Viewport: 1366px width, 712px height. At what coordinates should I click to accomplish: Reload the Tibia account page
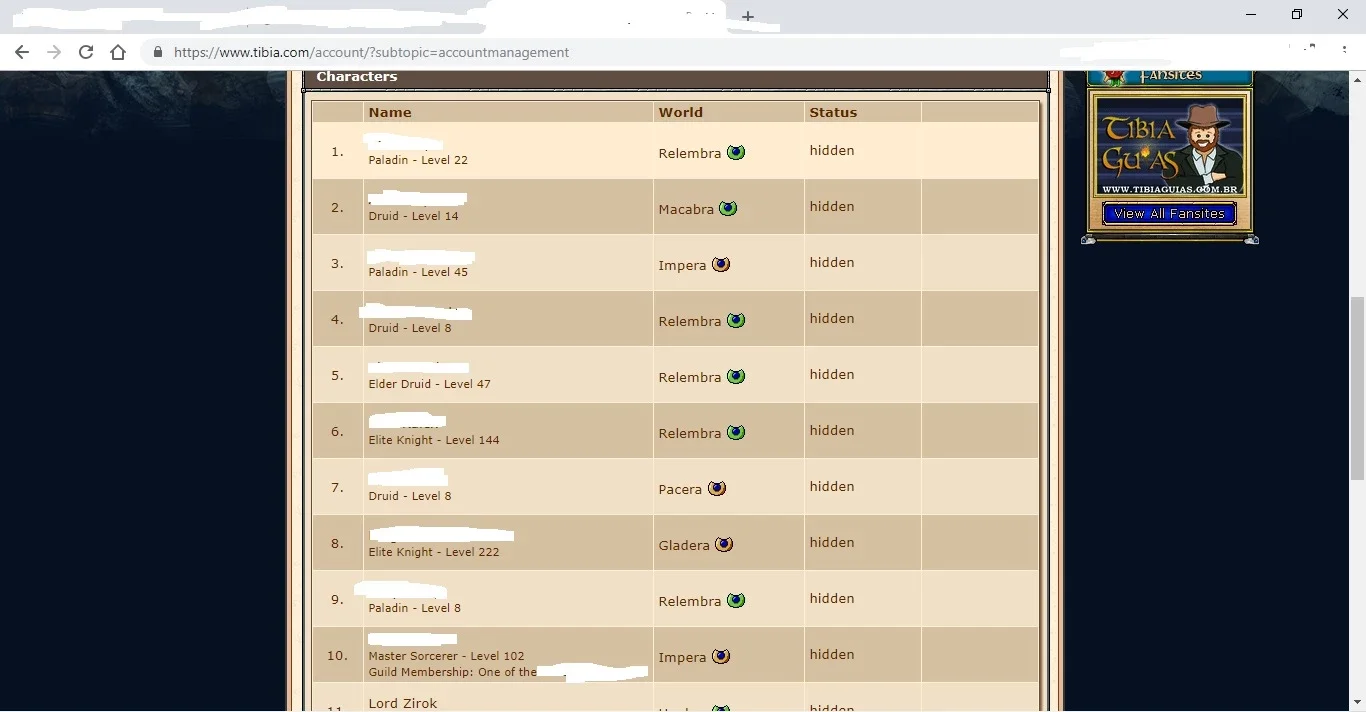[86, 52]
